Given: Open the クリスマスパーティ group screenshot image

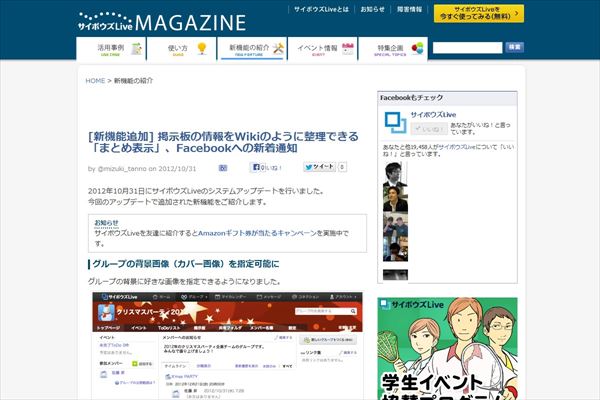Looking at the screenshot, I should (x=227, y=346).
